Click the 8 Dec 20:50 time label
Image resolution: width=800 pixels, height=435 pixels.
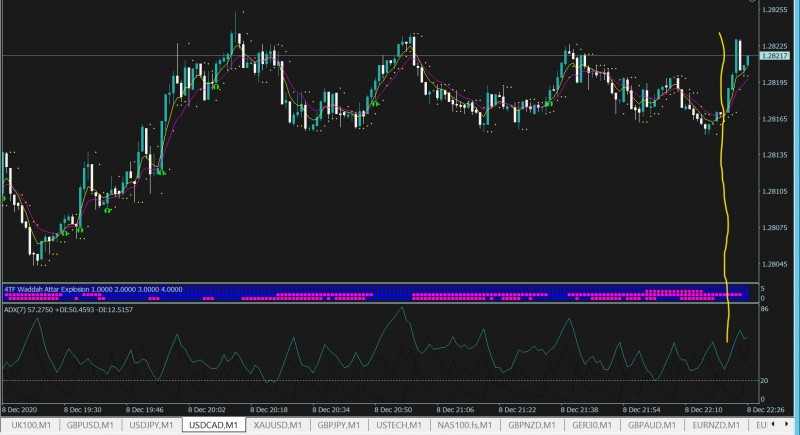(393, 410)
